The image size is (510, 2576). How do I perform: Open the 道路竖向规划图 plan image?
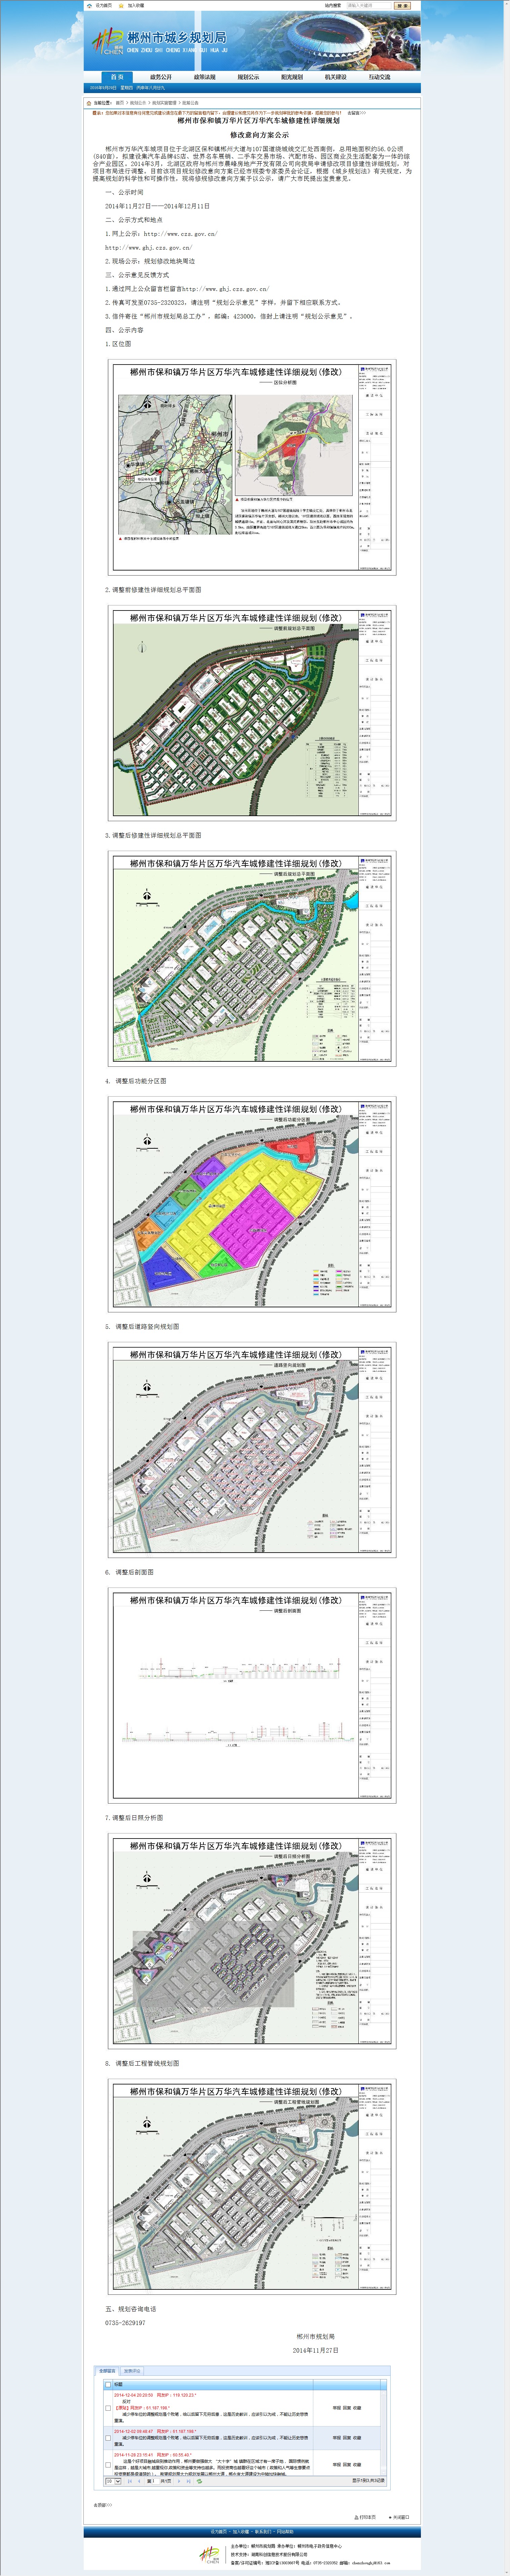(252, 1450)
